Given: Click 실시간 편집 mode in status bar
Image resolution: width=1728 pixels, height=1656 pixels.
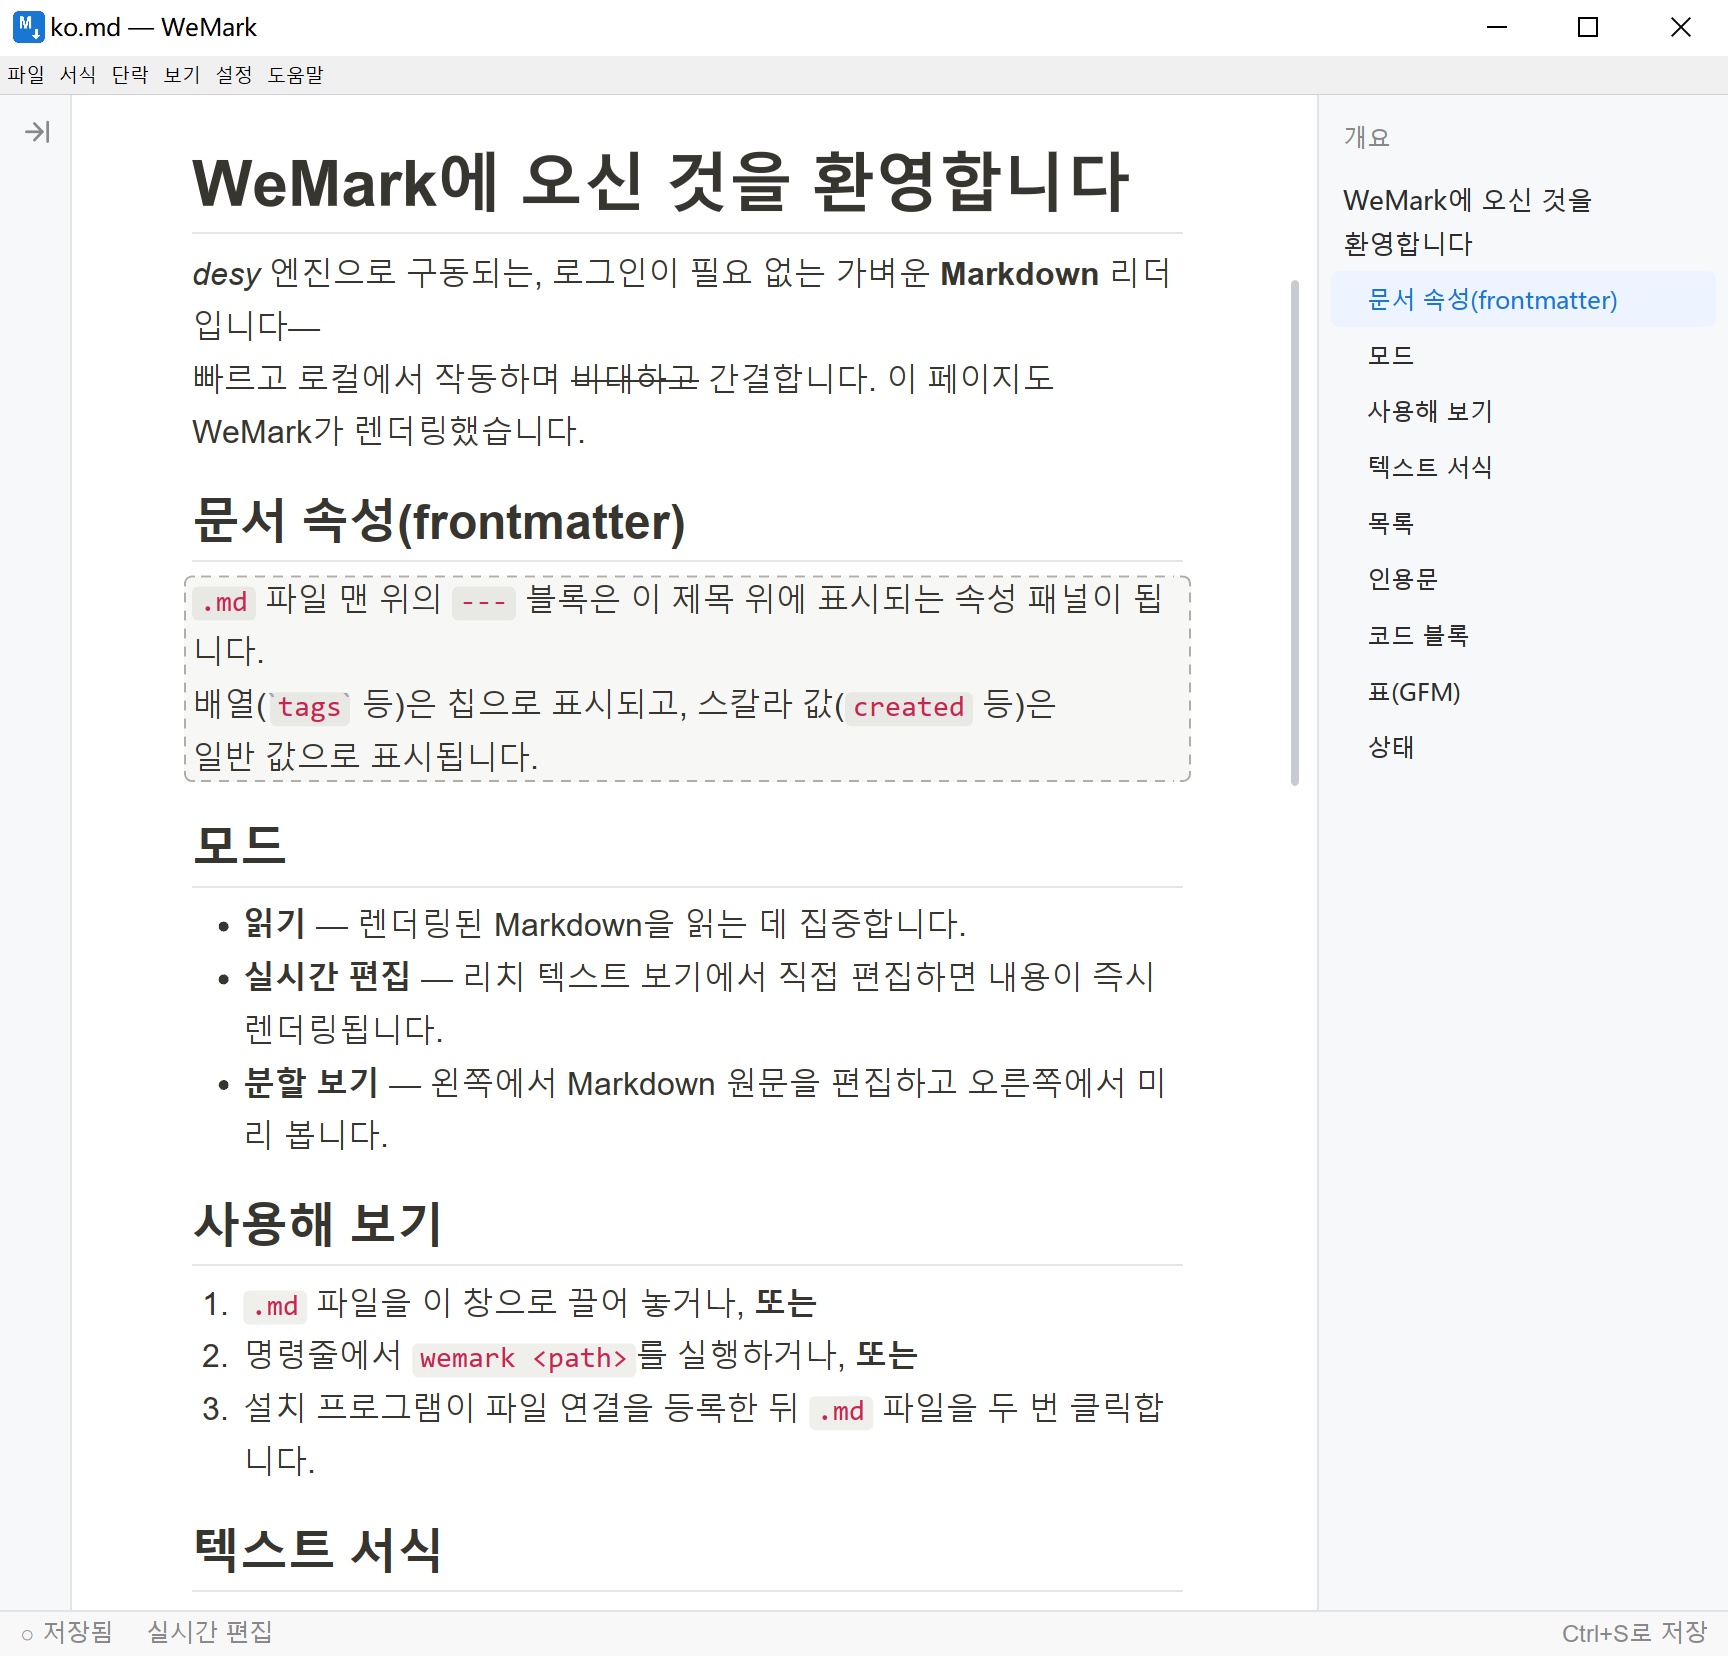Looking at the screenshot, I should pyautogui.click(x=210, y=1632).
